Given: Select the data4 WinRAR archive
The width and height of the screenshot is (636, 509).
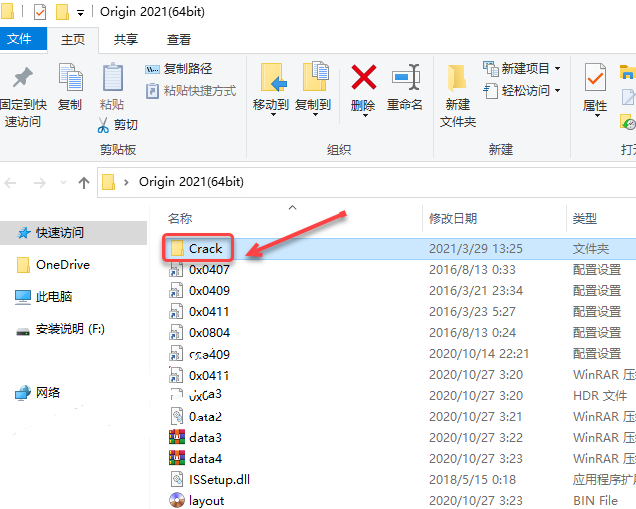Looking at the screenshot, I should [205, 459].
